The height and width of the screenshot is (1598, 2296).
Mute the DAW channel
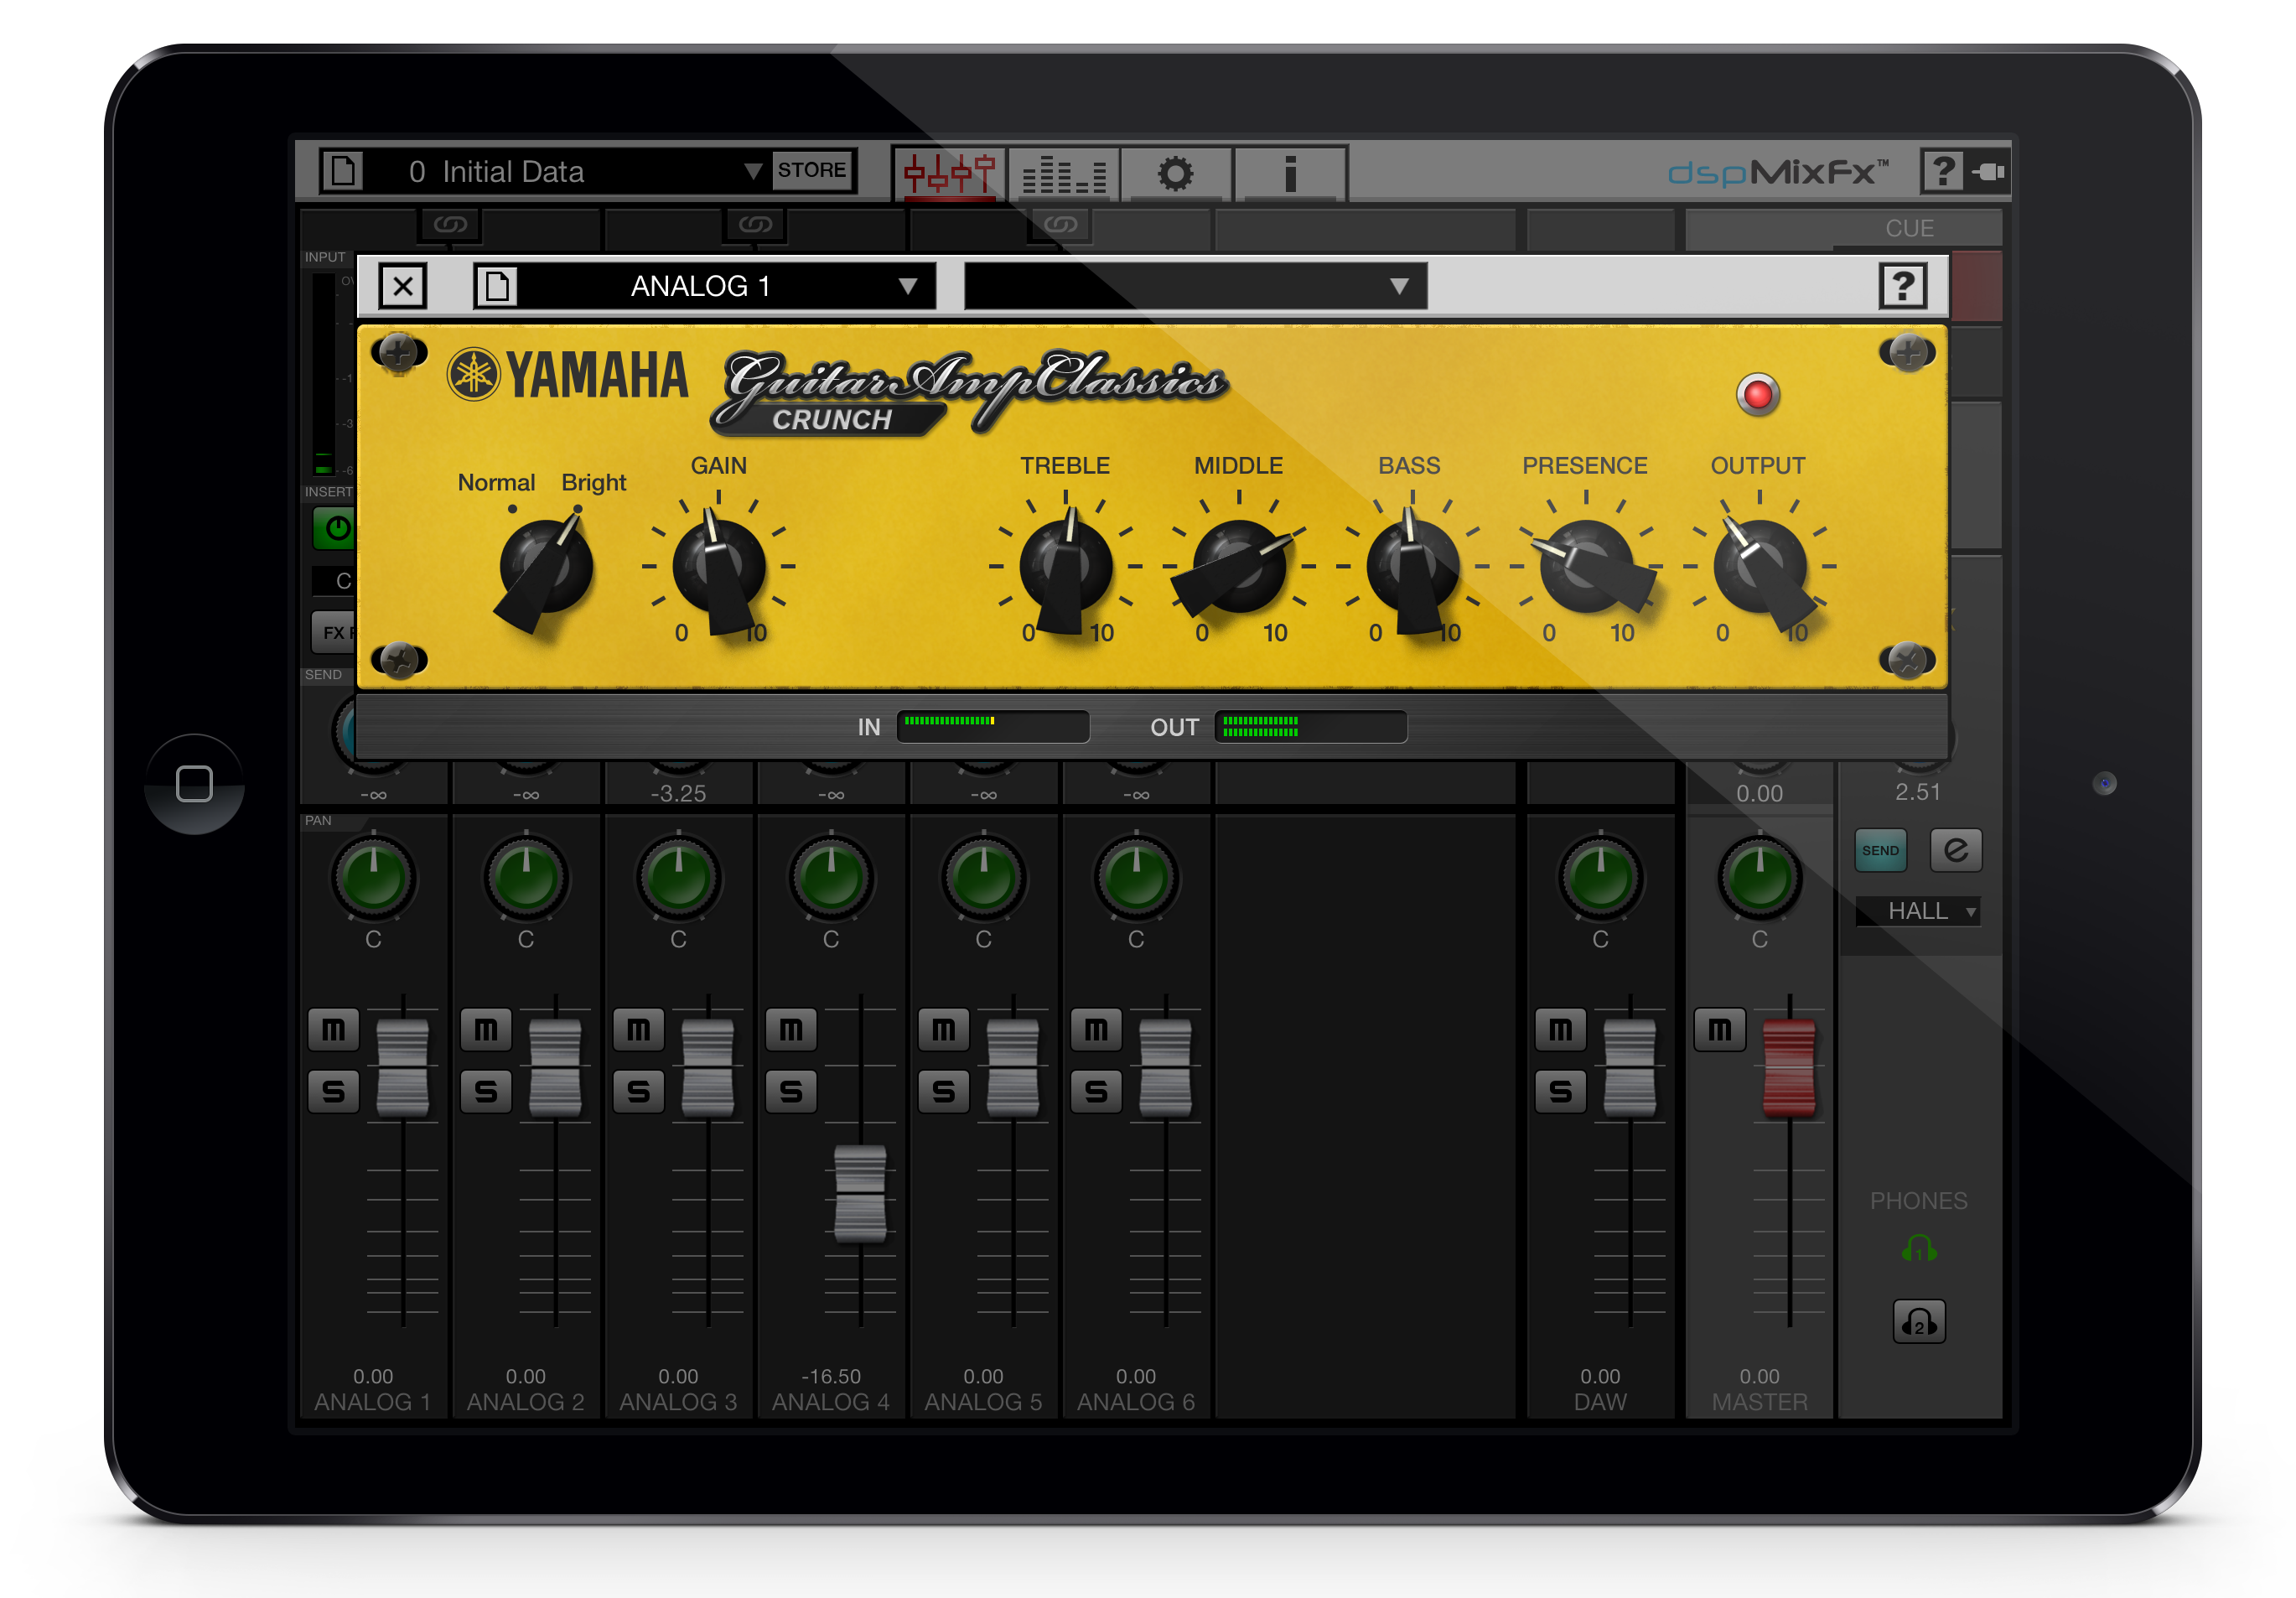(x=1561, y=1029)
